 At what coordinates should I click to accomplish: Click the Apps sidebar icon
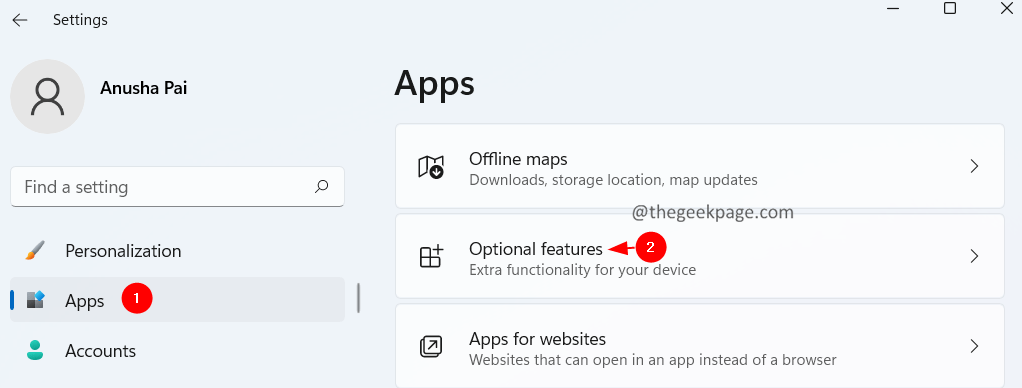click(x=35, y=300)
